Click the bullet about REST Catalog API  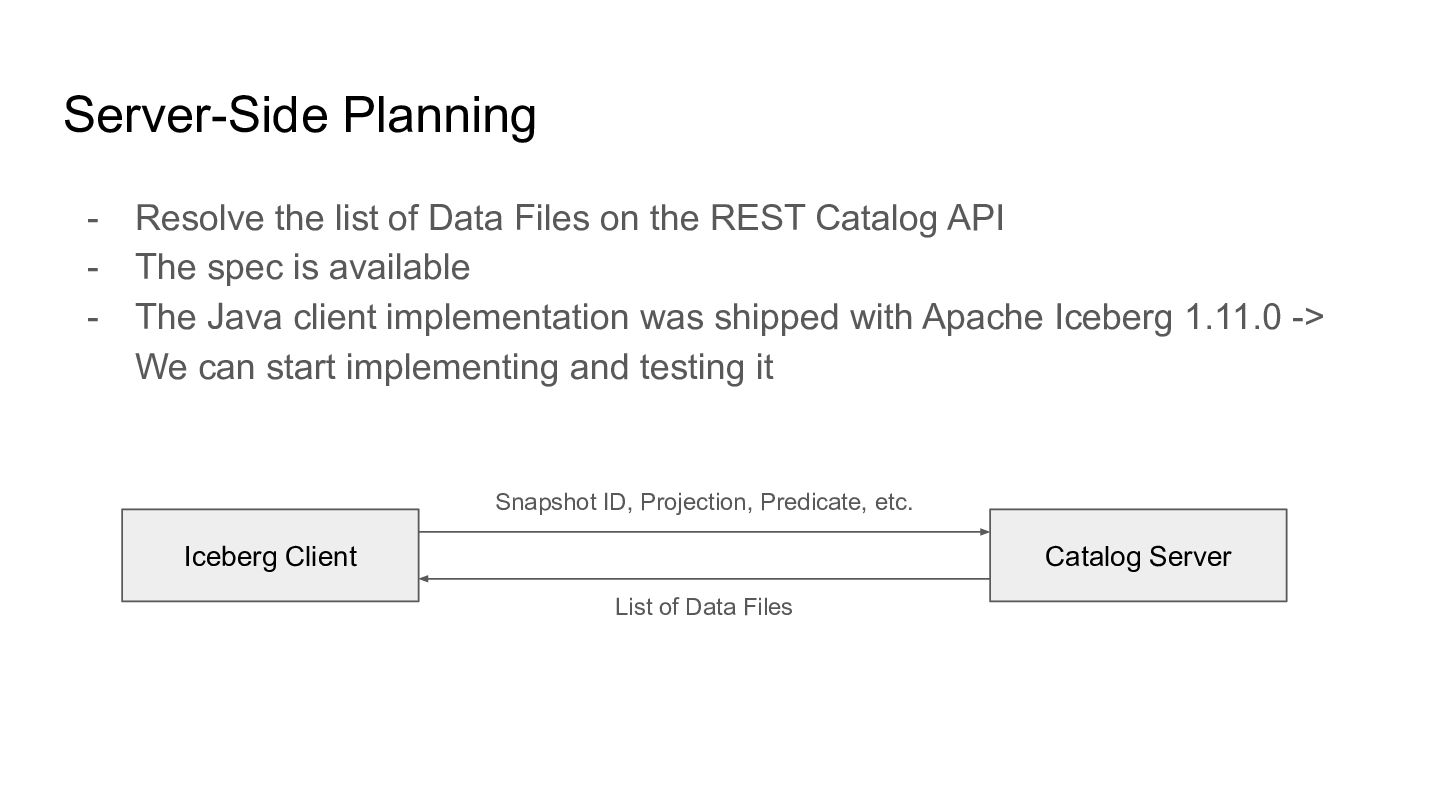[569, 217]
